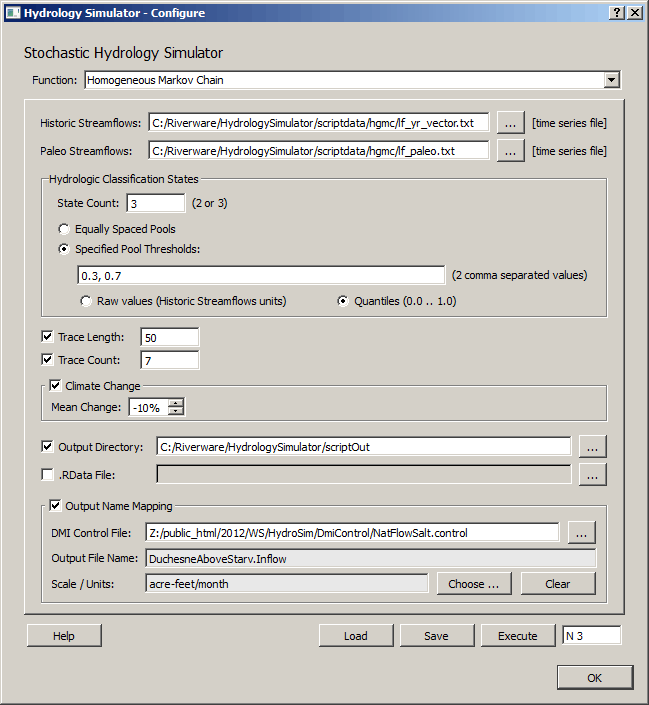Browse for Output Directory folder
Image resolution: width=649 pixels, height=705 pixels.
pos(593,447)
